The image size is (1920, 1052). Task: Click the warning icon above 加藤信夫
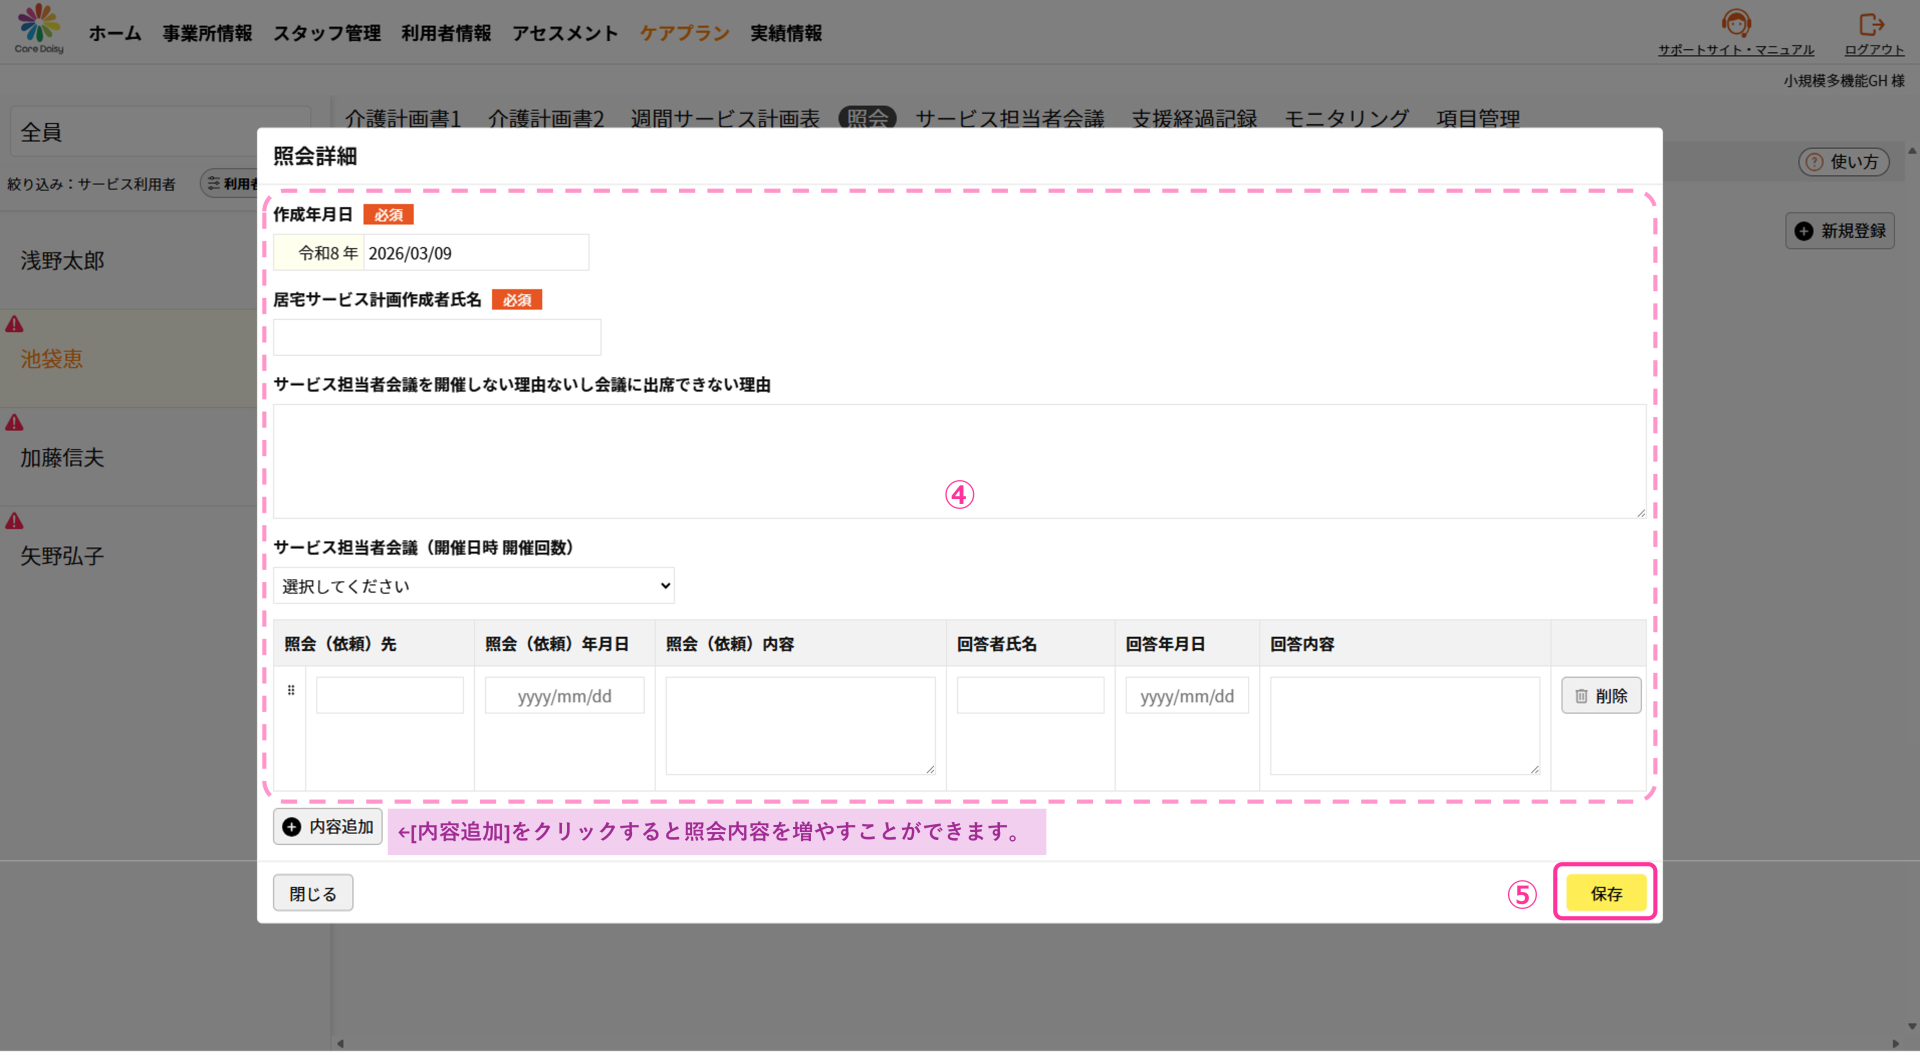15,423
